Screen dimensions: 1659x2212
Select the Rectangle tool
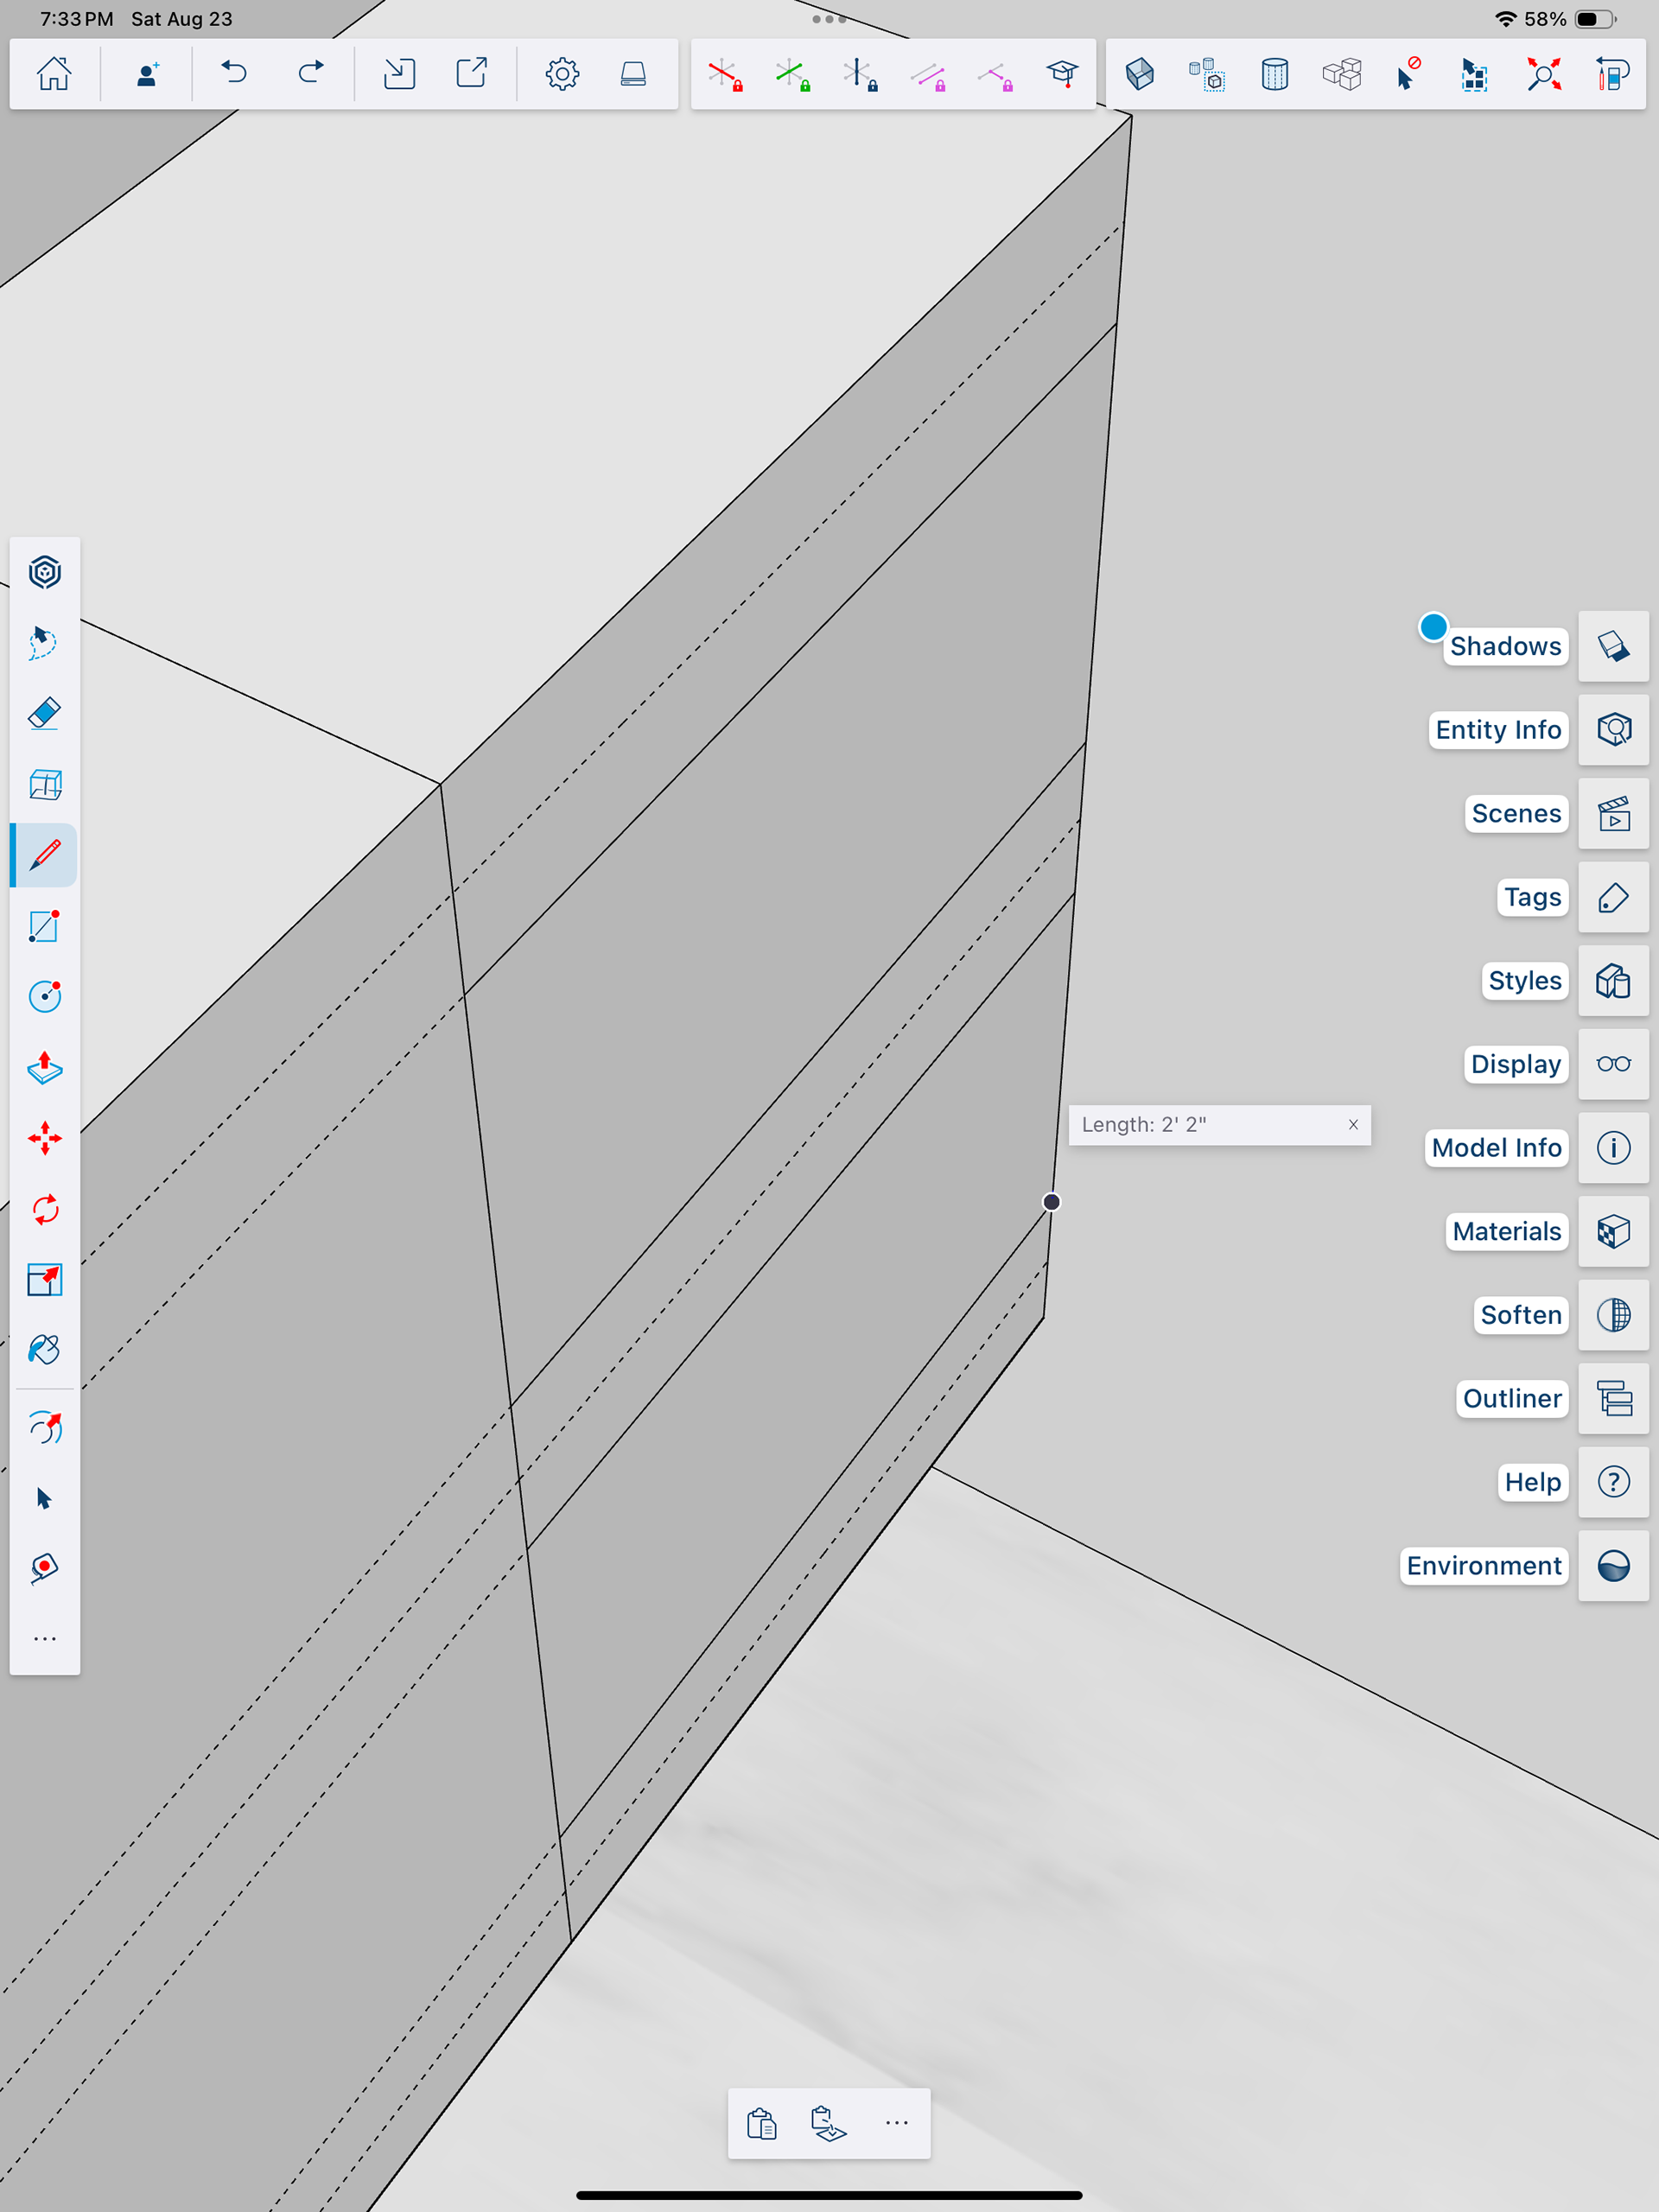pyautogui.click(x=44, y=926)
